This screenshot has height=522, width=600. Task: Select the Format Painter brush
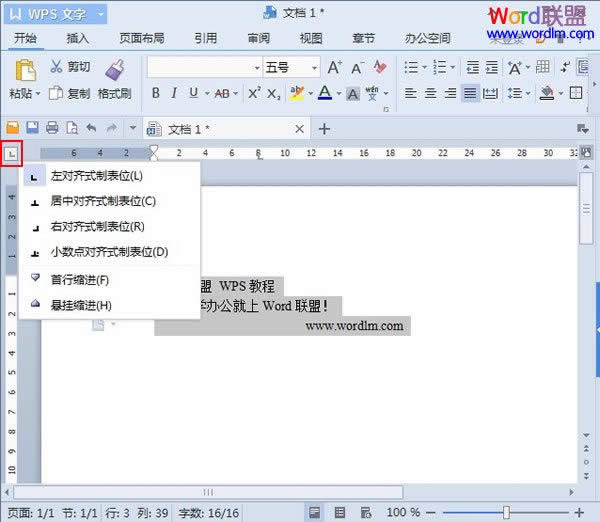pyautogui.click(x=115, y=70)
